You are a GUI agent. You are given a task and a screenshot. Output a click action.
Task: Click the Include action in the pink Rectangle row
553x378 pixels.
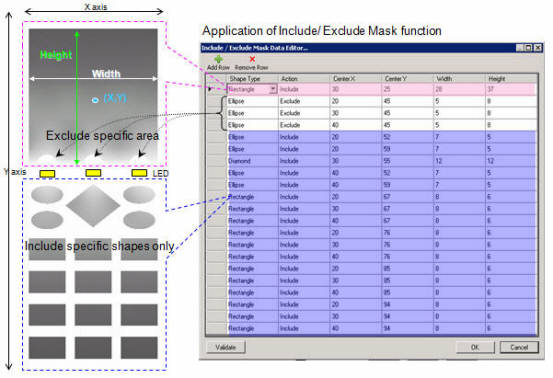tap(304, 89)
